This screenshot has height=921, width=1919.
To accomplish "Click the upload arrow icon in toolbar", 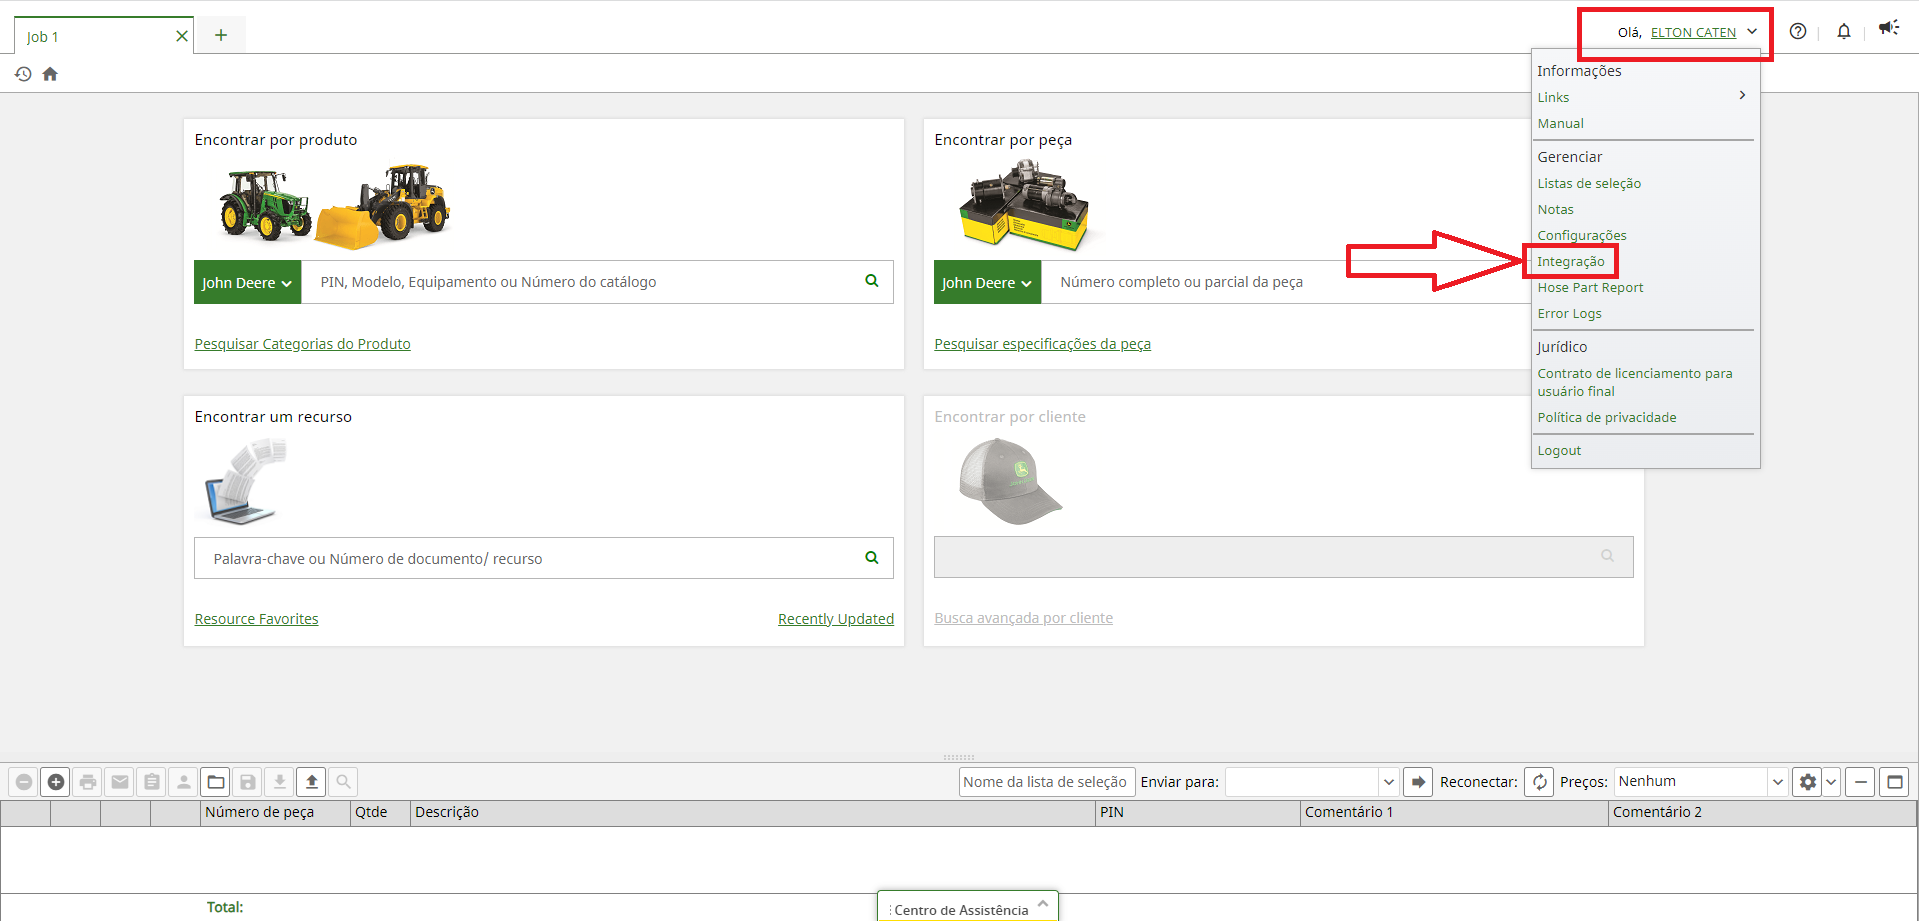I will (312, 782).
